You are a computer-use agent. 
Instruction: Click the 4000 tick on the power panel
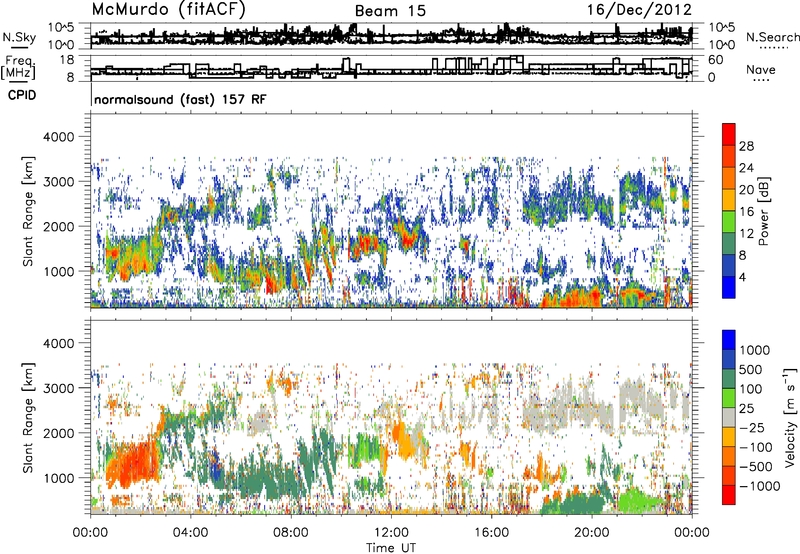(x=58, y=137)
